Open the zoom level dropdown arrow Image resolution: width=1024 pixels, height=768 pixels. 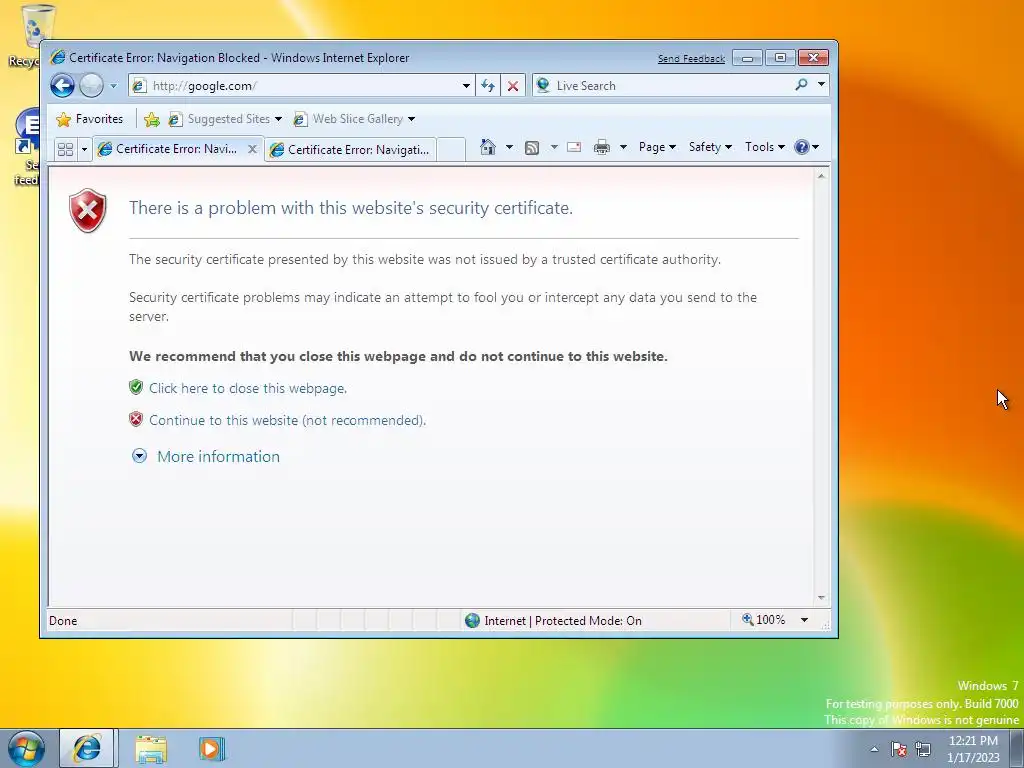pos(805,620)
